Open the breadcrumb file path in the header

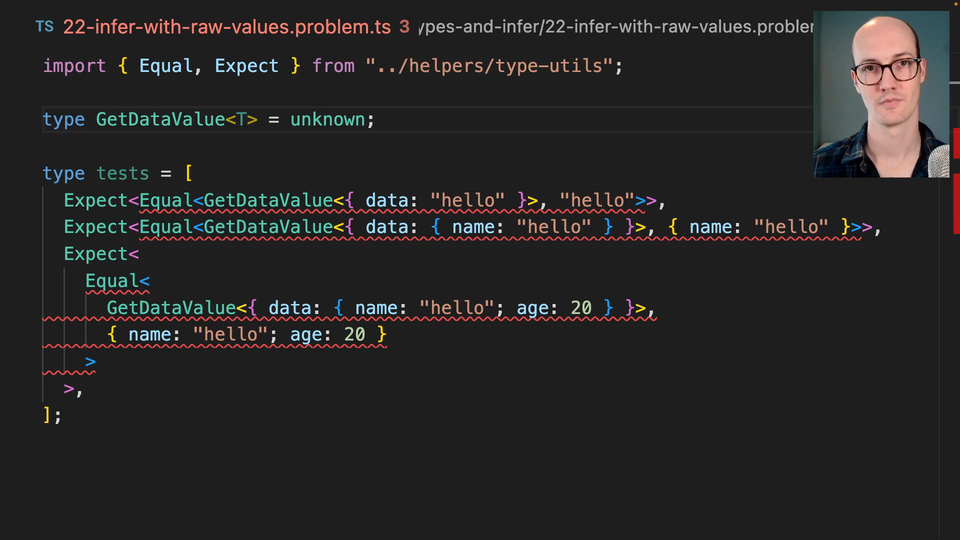tap(615, 27)
